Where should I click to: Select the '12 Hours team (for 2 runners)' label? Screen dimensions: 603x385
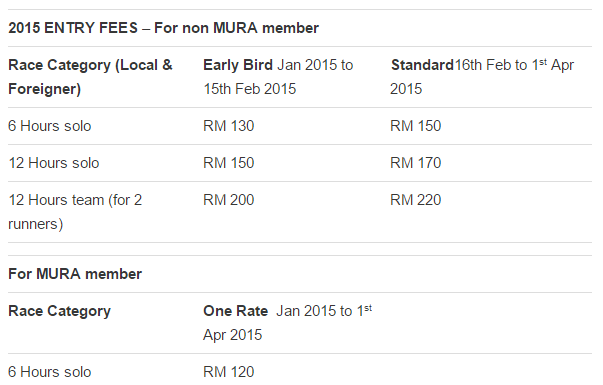75,212
